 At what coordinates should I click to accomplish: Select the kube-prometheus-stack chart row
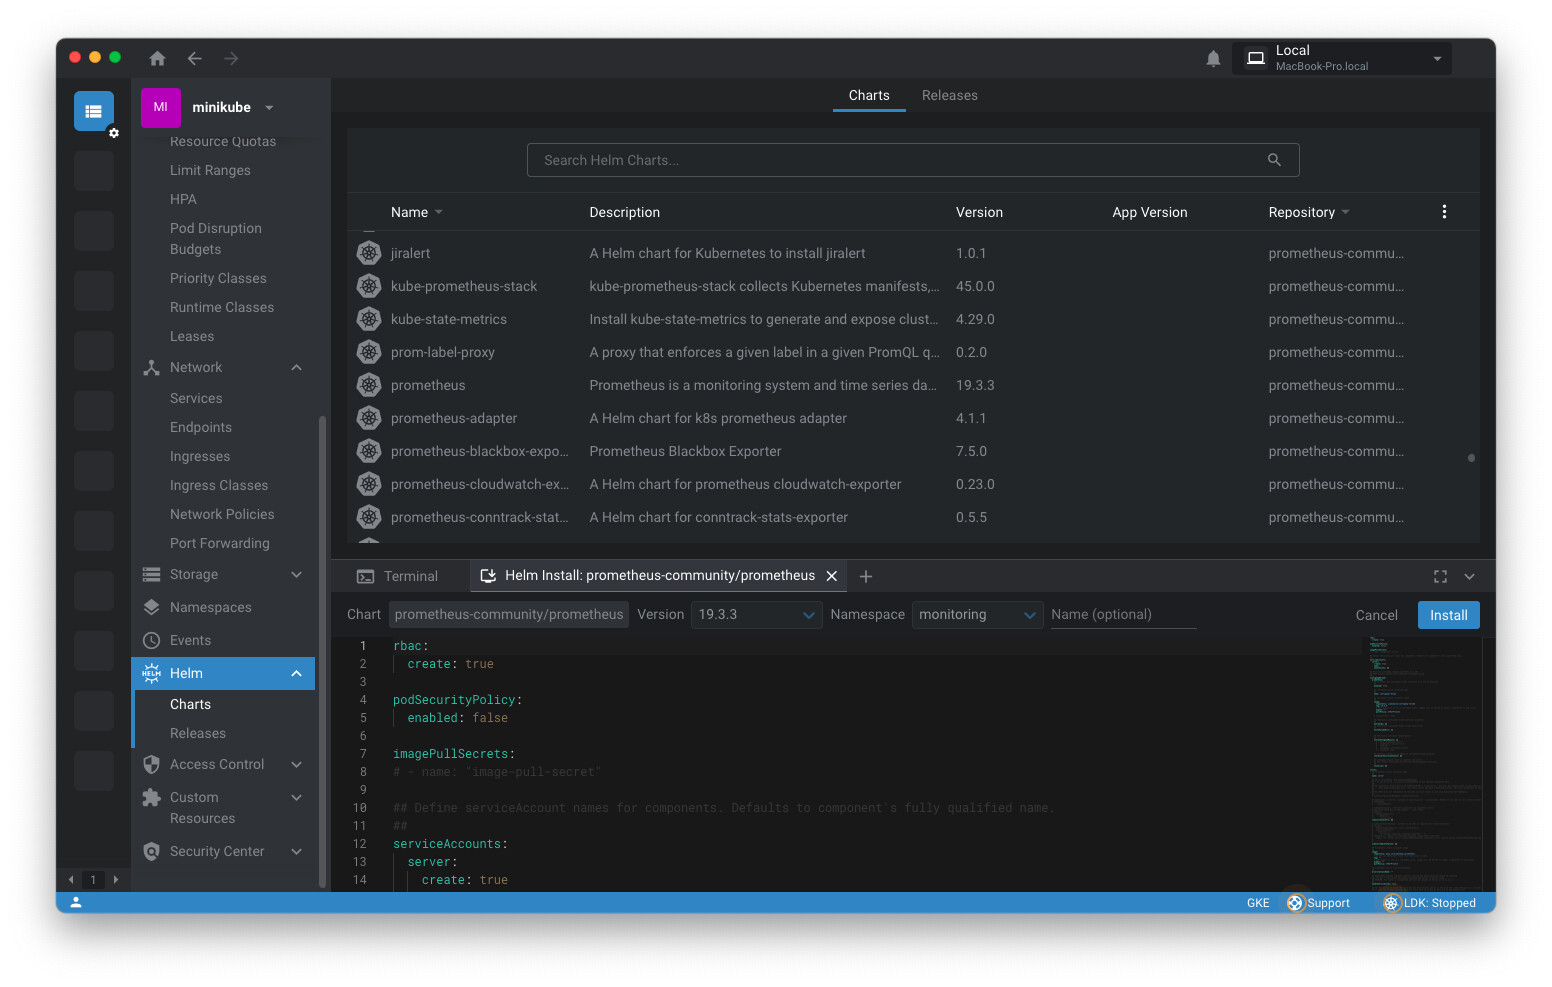(464, 286)
